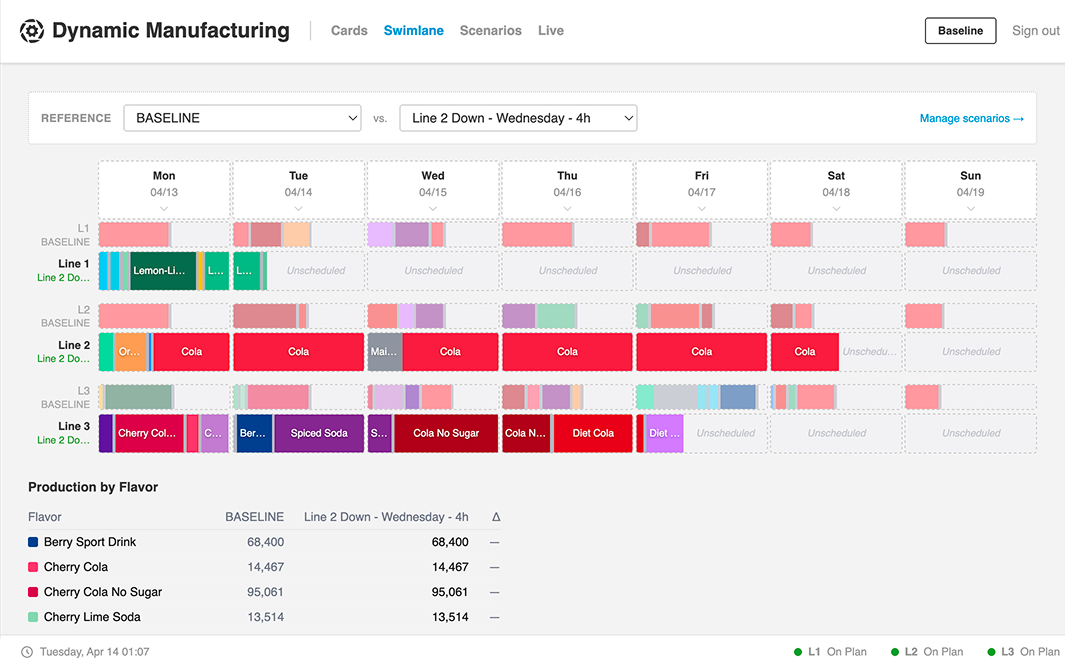This screenshot has width=1065, height=667.
Task: Open the Line 2 Down comparison dropdown
Action: pyautogui.click(x=518, y=118)
